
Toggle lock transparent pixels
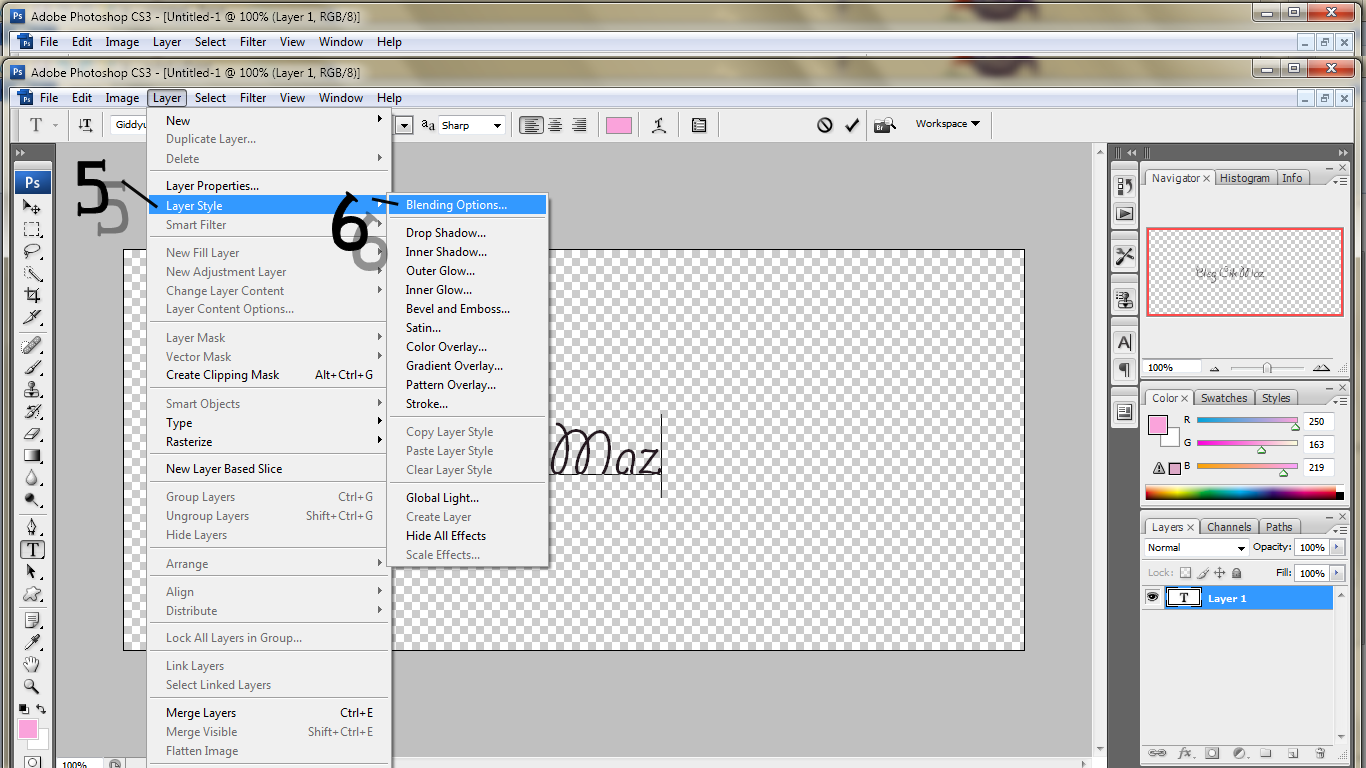pyautogui.click(x=1186, y=573)
